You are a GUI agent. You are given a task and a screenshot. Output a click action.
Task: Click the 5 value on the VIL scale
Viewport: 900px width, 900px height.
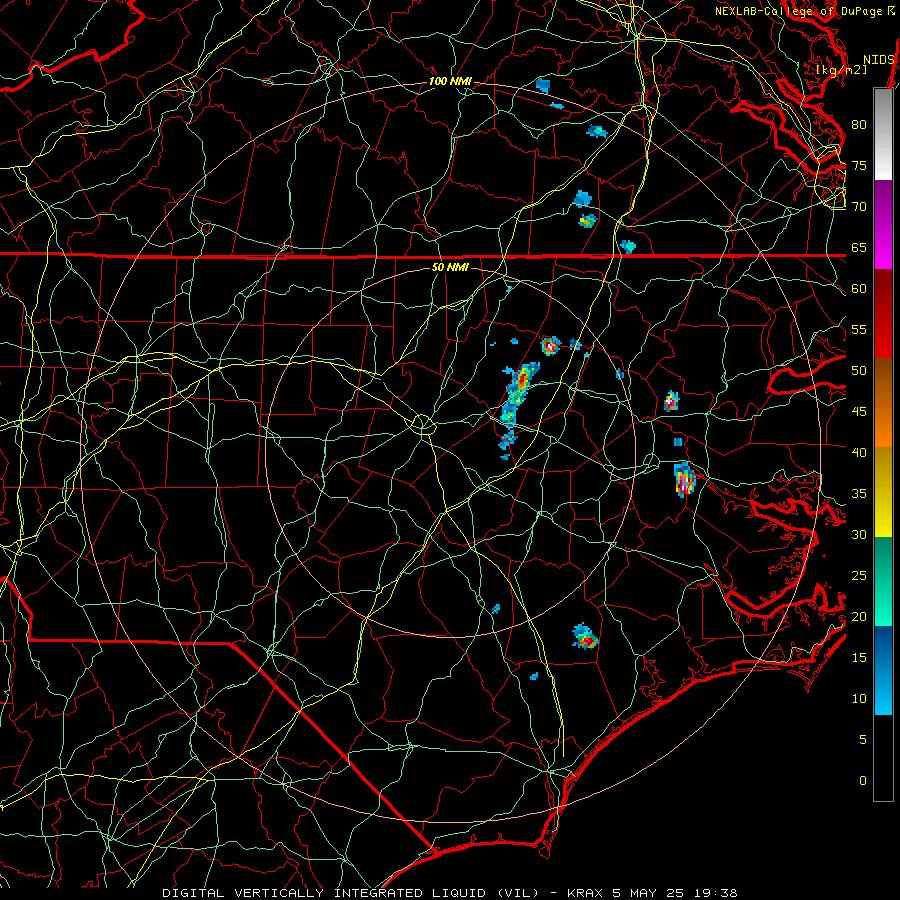[863, 740]
